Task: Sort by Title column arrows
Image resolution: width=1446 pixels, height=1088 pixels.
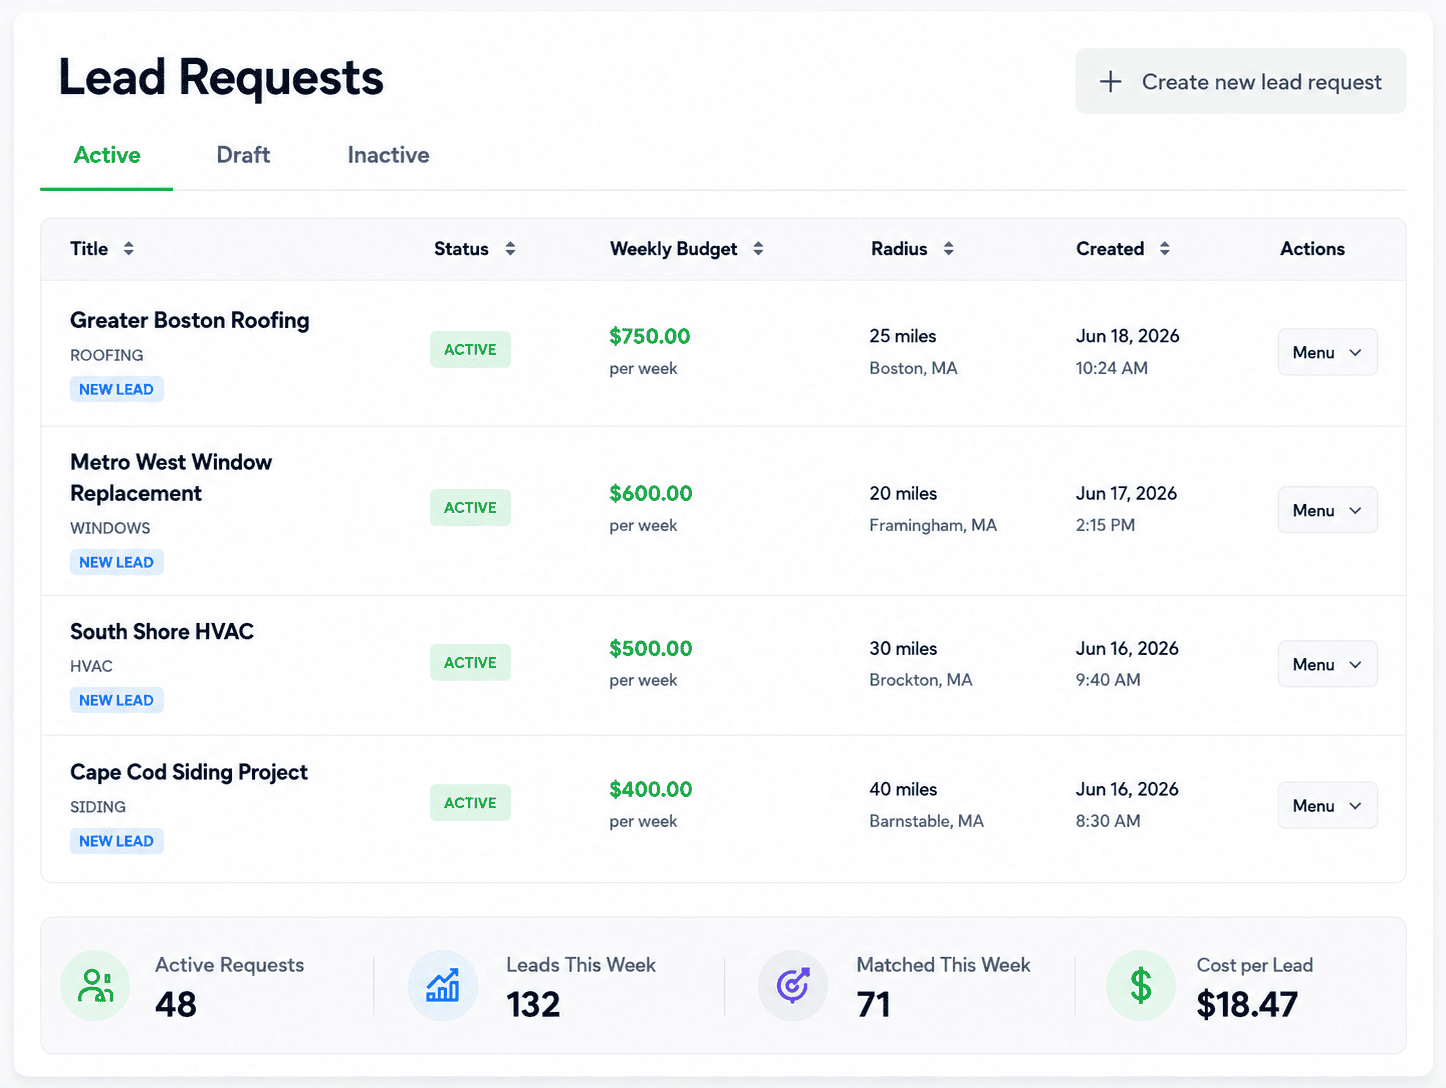Action: [x=128, y=249]
